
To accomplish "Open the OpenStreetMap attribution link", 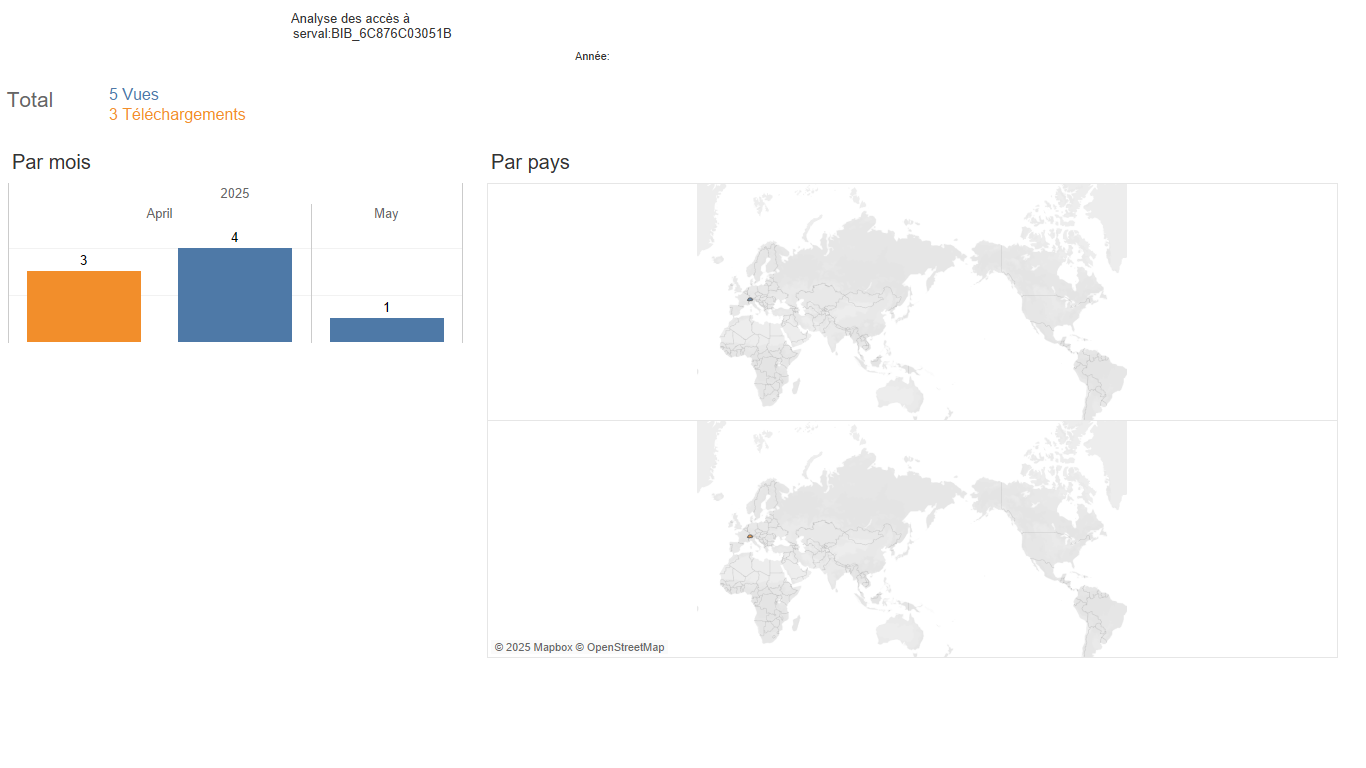I will tap(620, 648).
